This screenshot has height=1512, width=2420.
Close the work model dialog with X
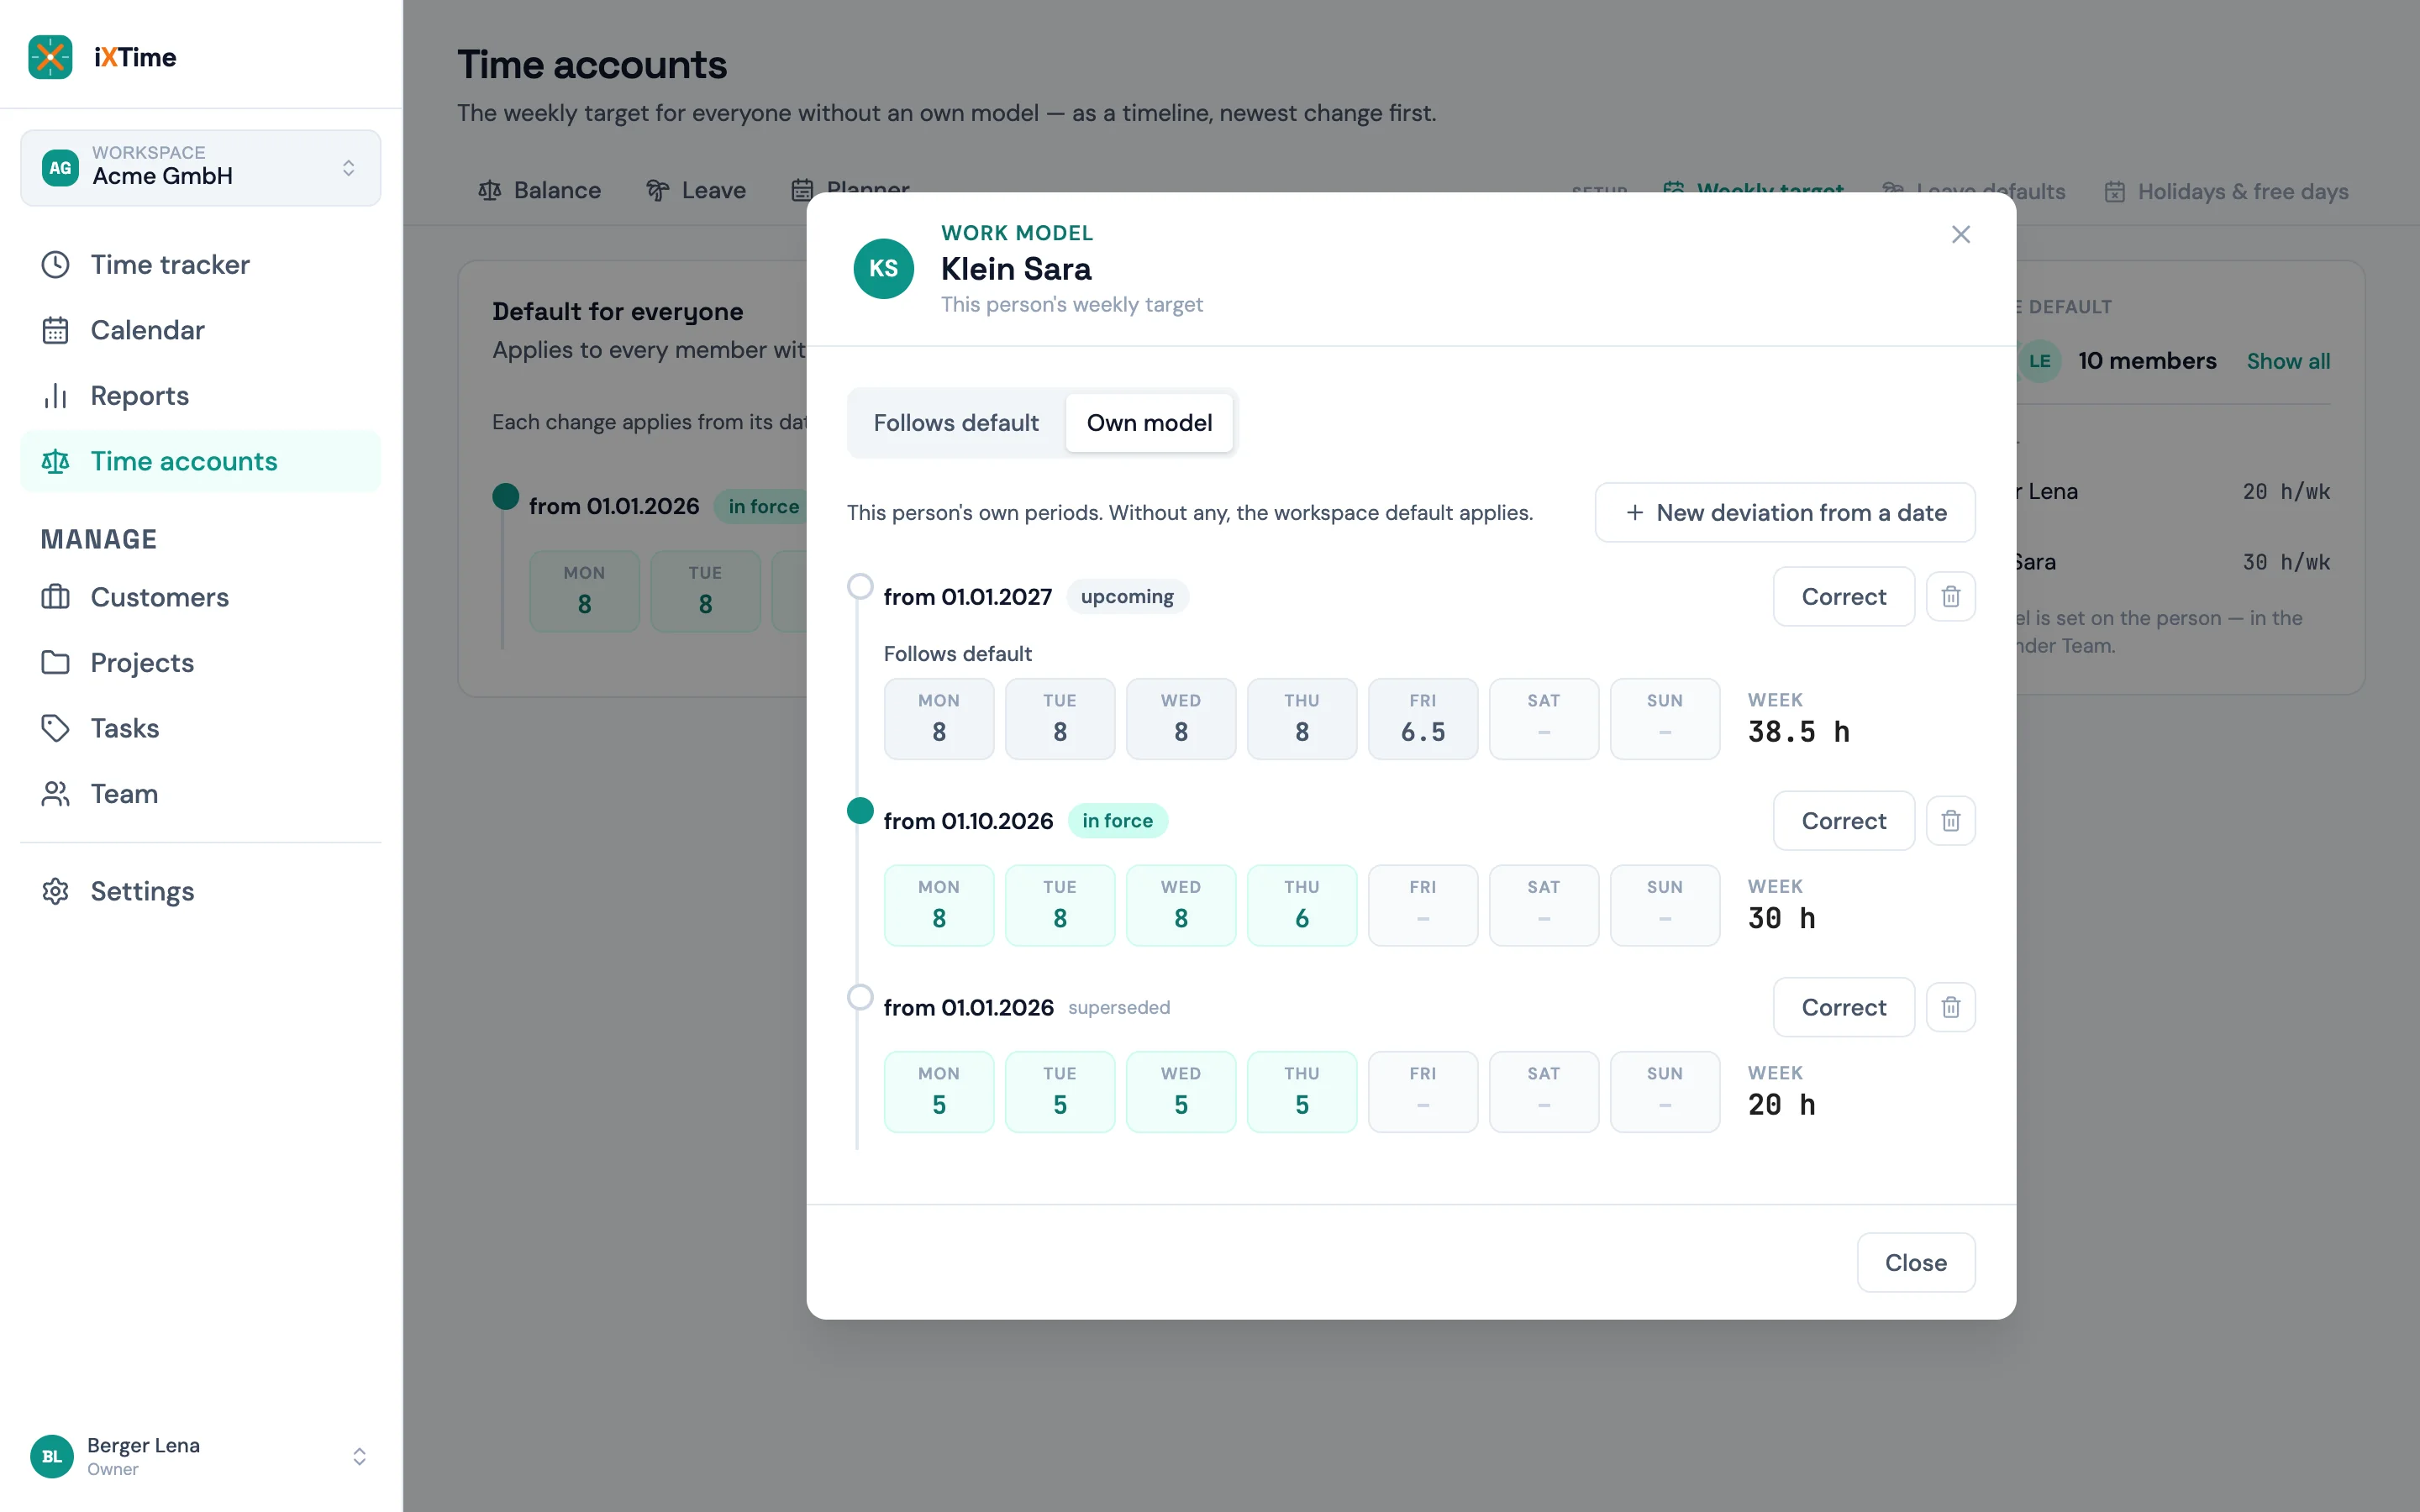point(1960,234)
